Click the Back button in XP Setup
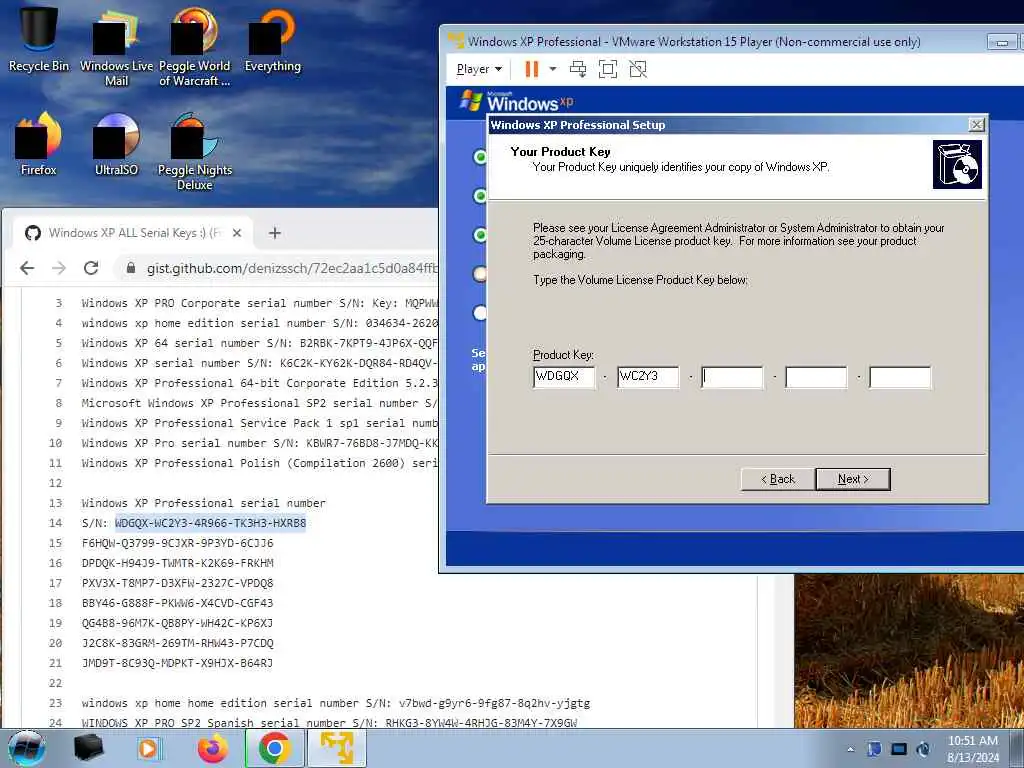 pos(778,479)
